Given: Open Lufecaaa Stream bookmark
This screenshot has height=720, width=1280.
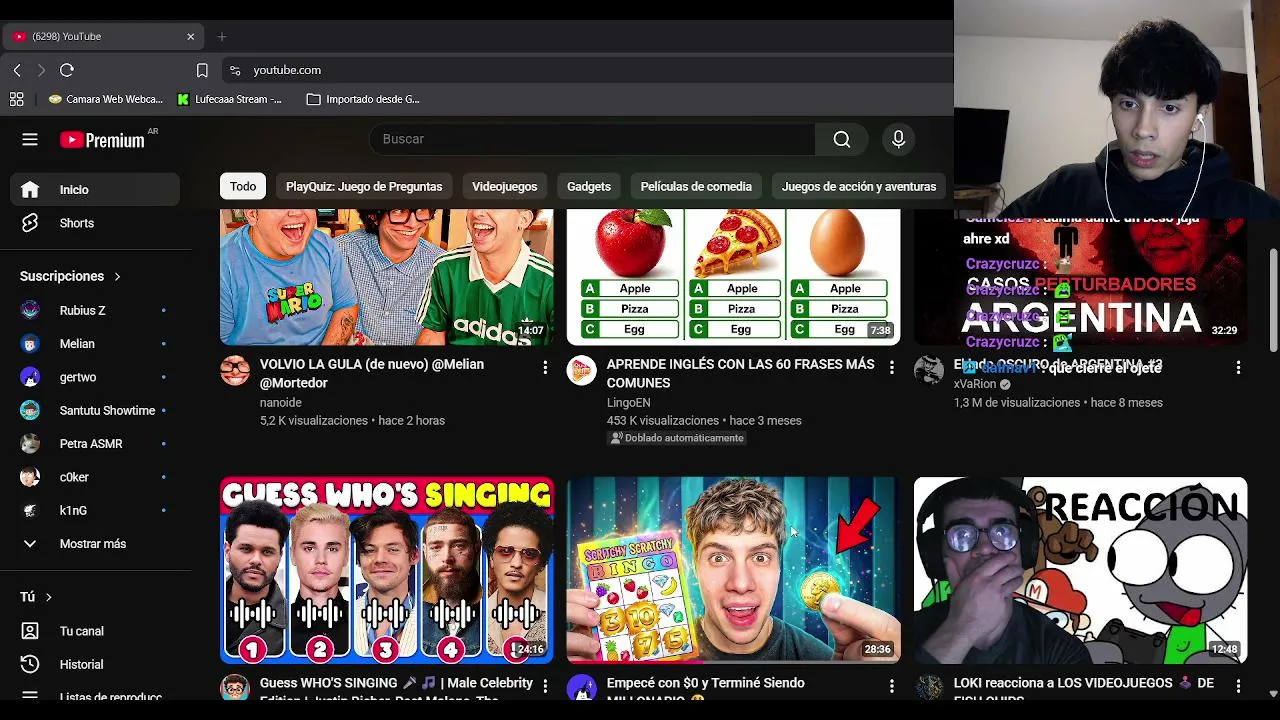Looking at the screenshot, I should pyautogui.click(x=230, y=99).
